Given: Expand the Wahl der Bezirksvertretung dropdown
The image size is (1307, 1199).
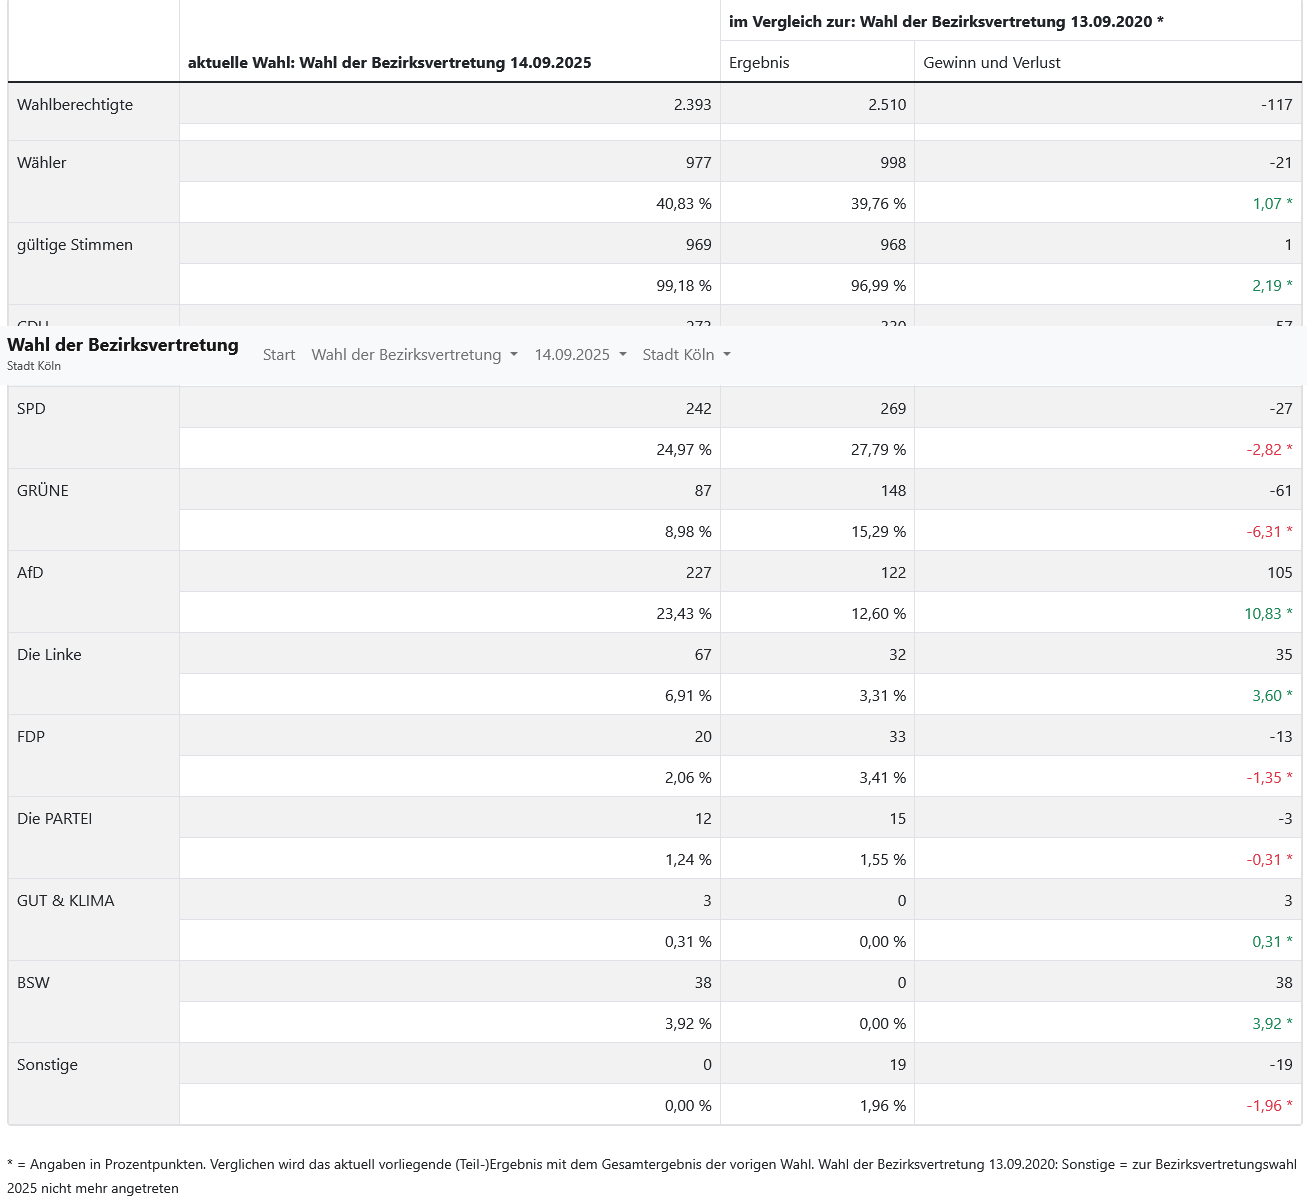Looking at the screenshot, I should coord(414,355).
